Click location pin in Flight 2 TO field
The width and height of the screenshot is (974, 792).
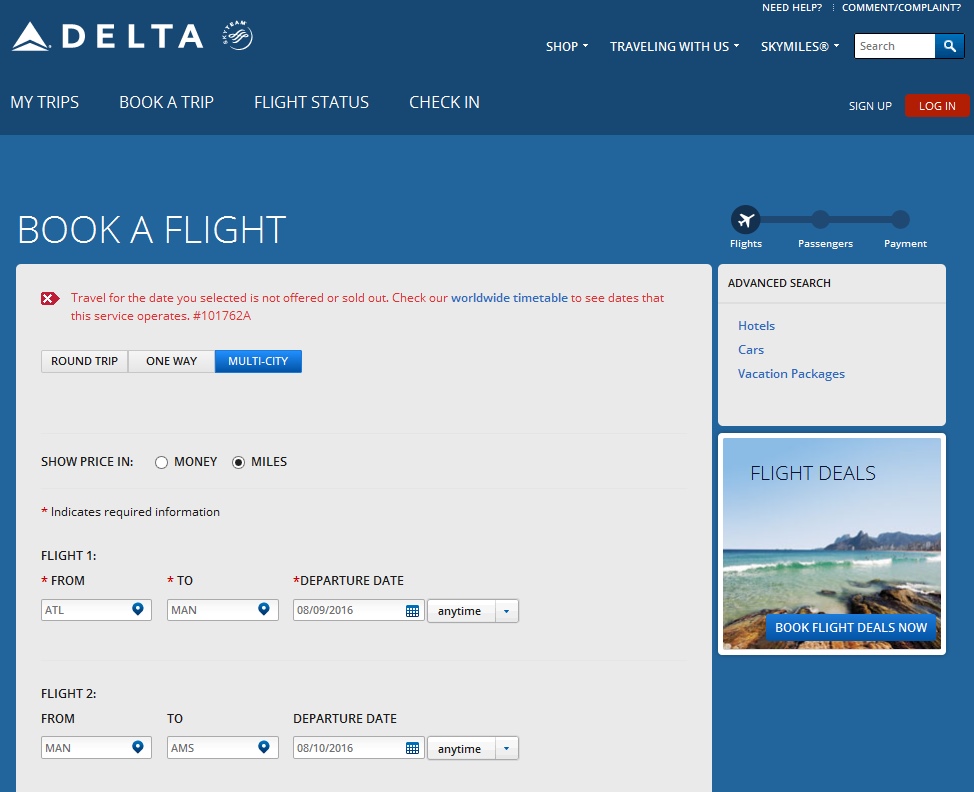point(264,747)
